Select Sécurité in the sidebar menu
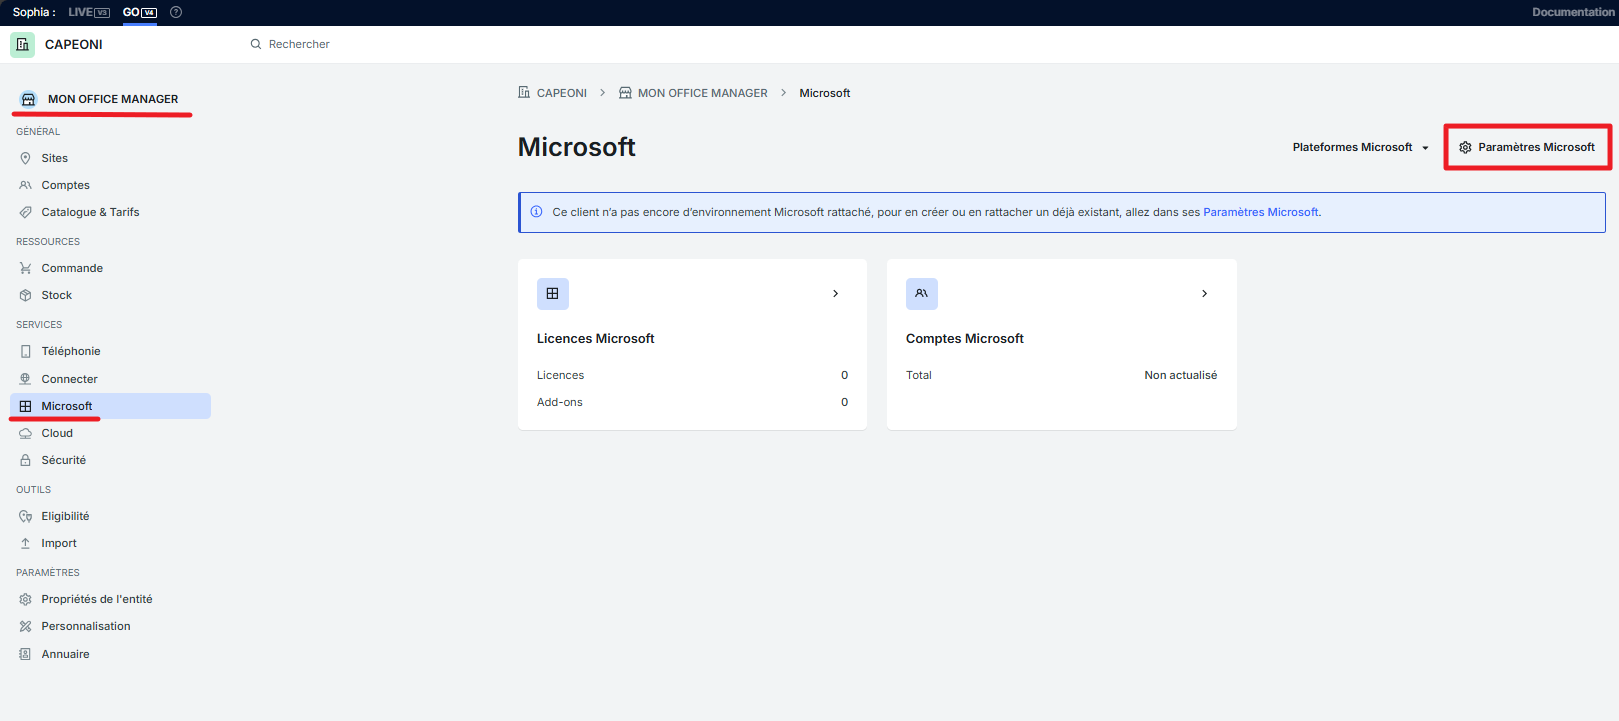 coord(64,460)
